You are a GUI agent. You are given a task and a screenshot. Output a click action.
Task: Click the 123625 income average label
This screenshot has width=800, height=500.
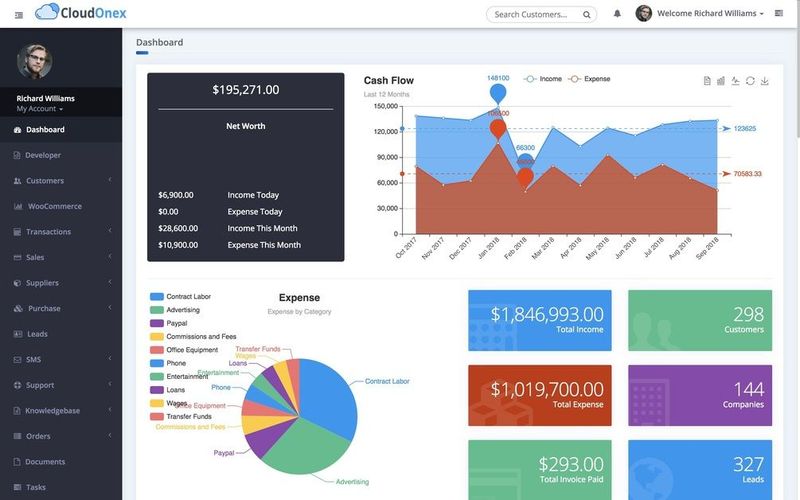point(745,129)
